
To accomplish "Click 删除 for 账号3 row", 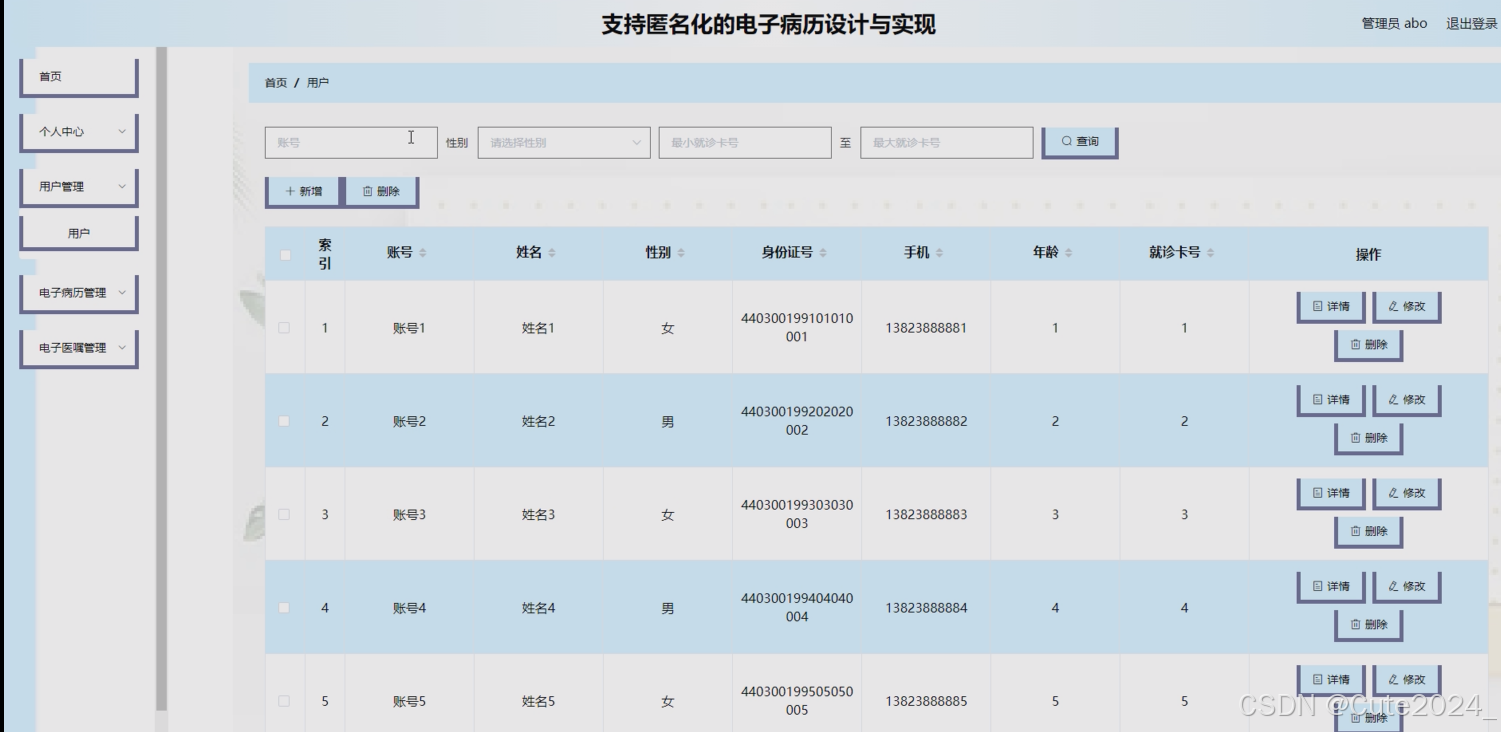I will pyautogui.click(x=1369, y=532).
